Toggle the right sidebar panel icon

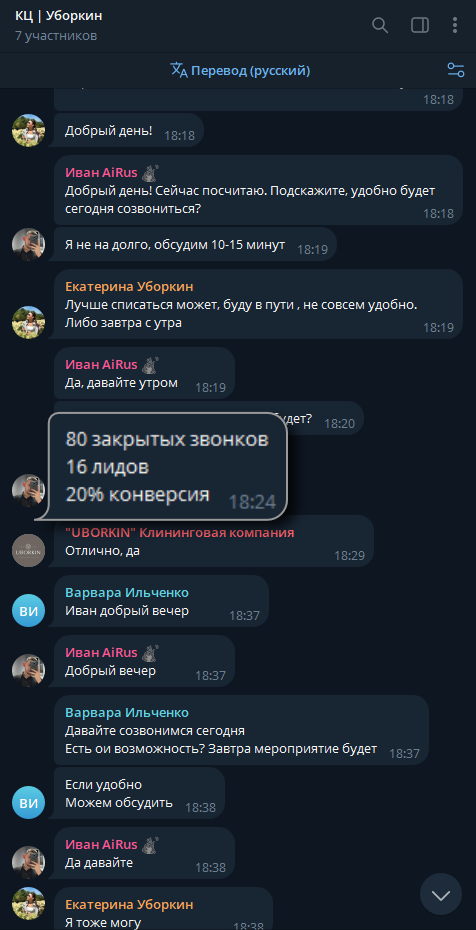[x=420, y=25]
